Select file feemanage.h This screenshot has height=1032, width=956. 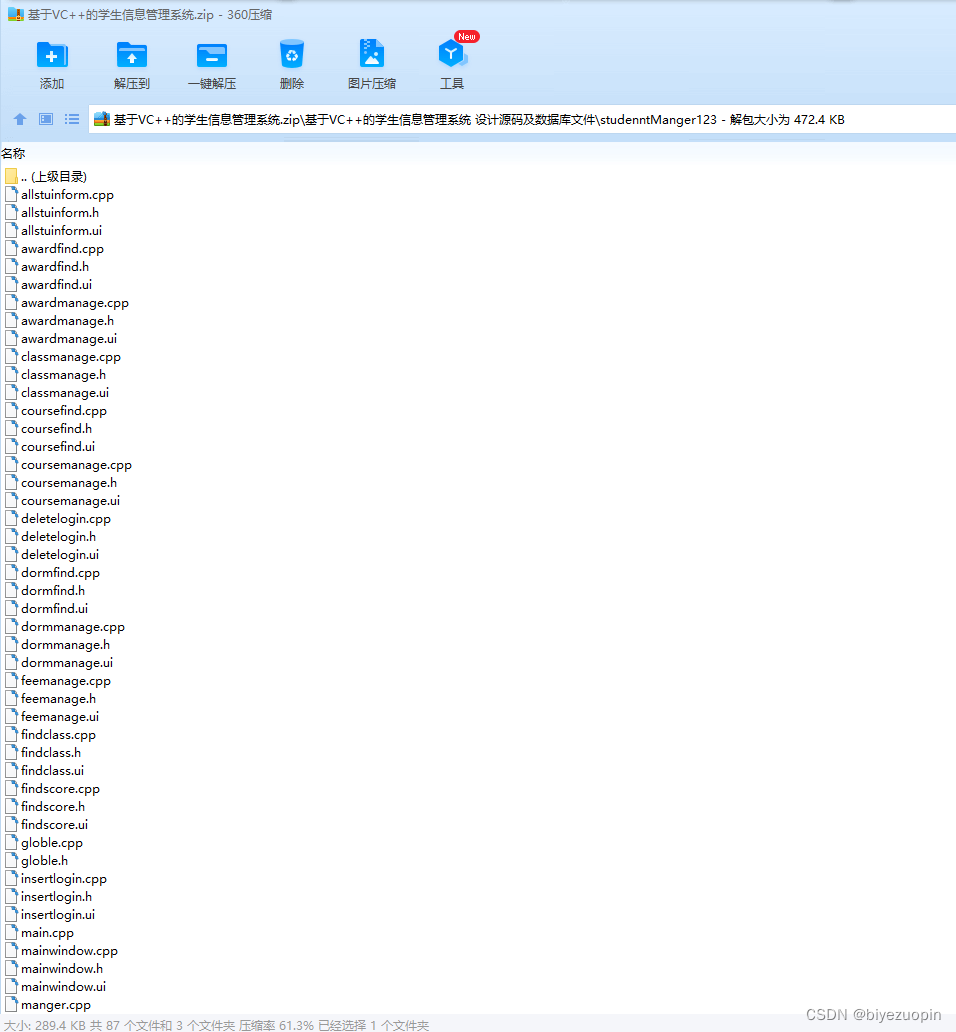point(51,698)
